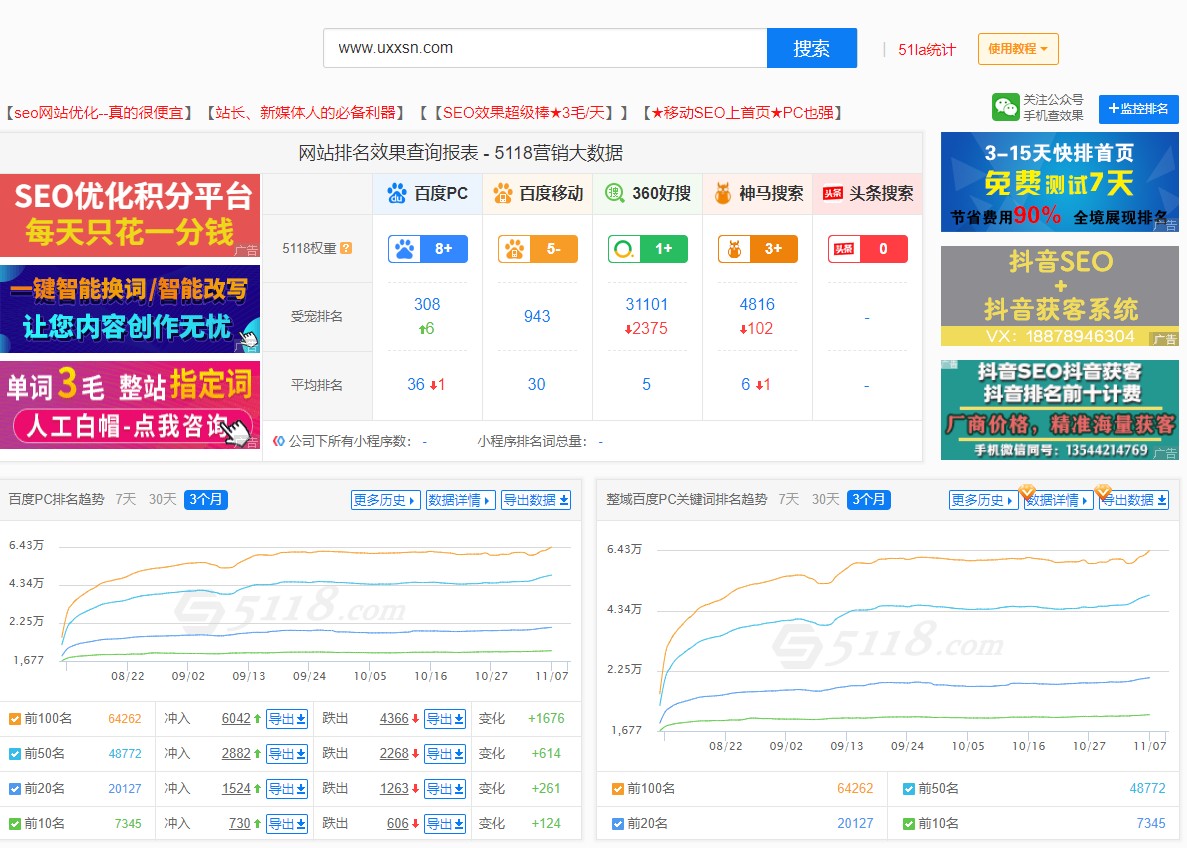This screenshot has width=1187, height=848.
Task: Click the Shenma weight 3+ badge
Action: tap(758, 249)
